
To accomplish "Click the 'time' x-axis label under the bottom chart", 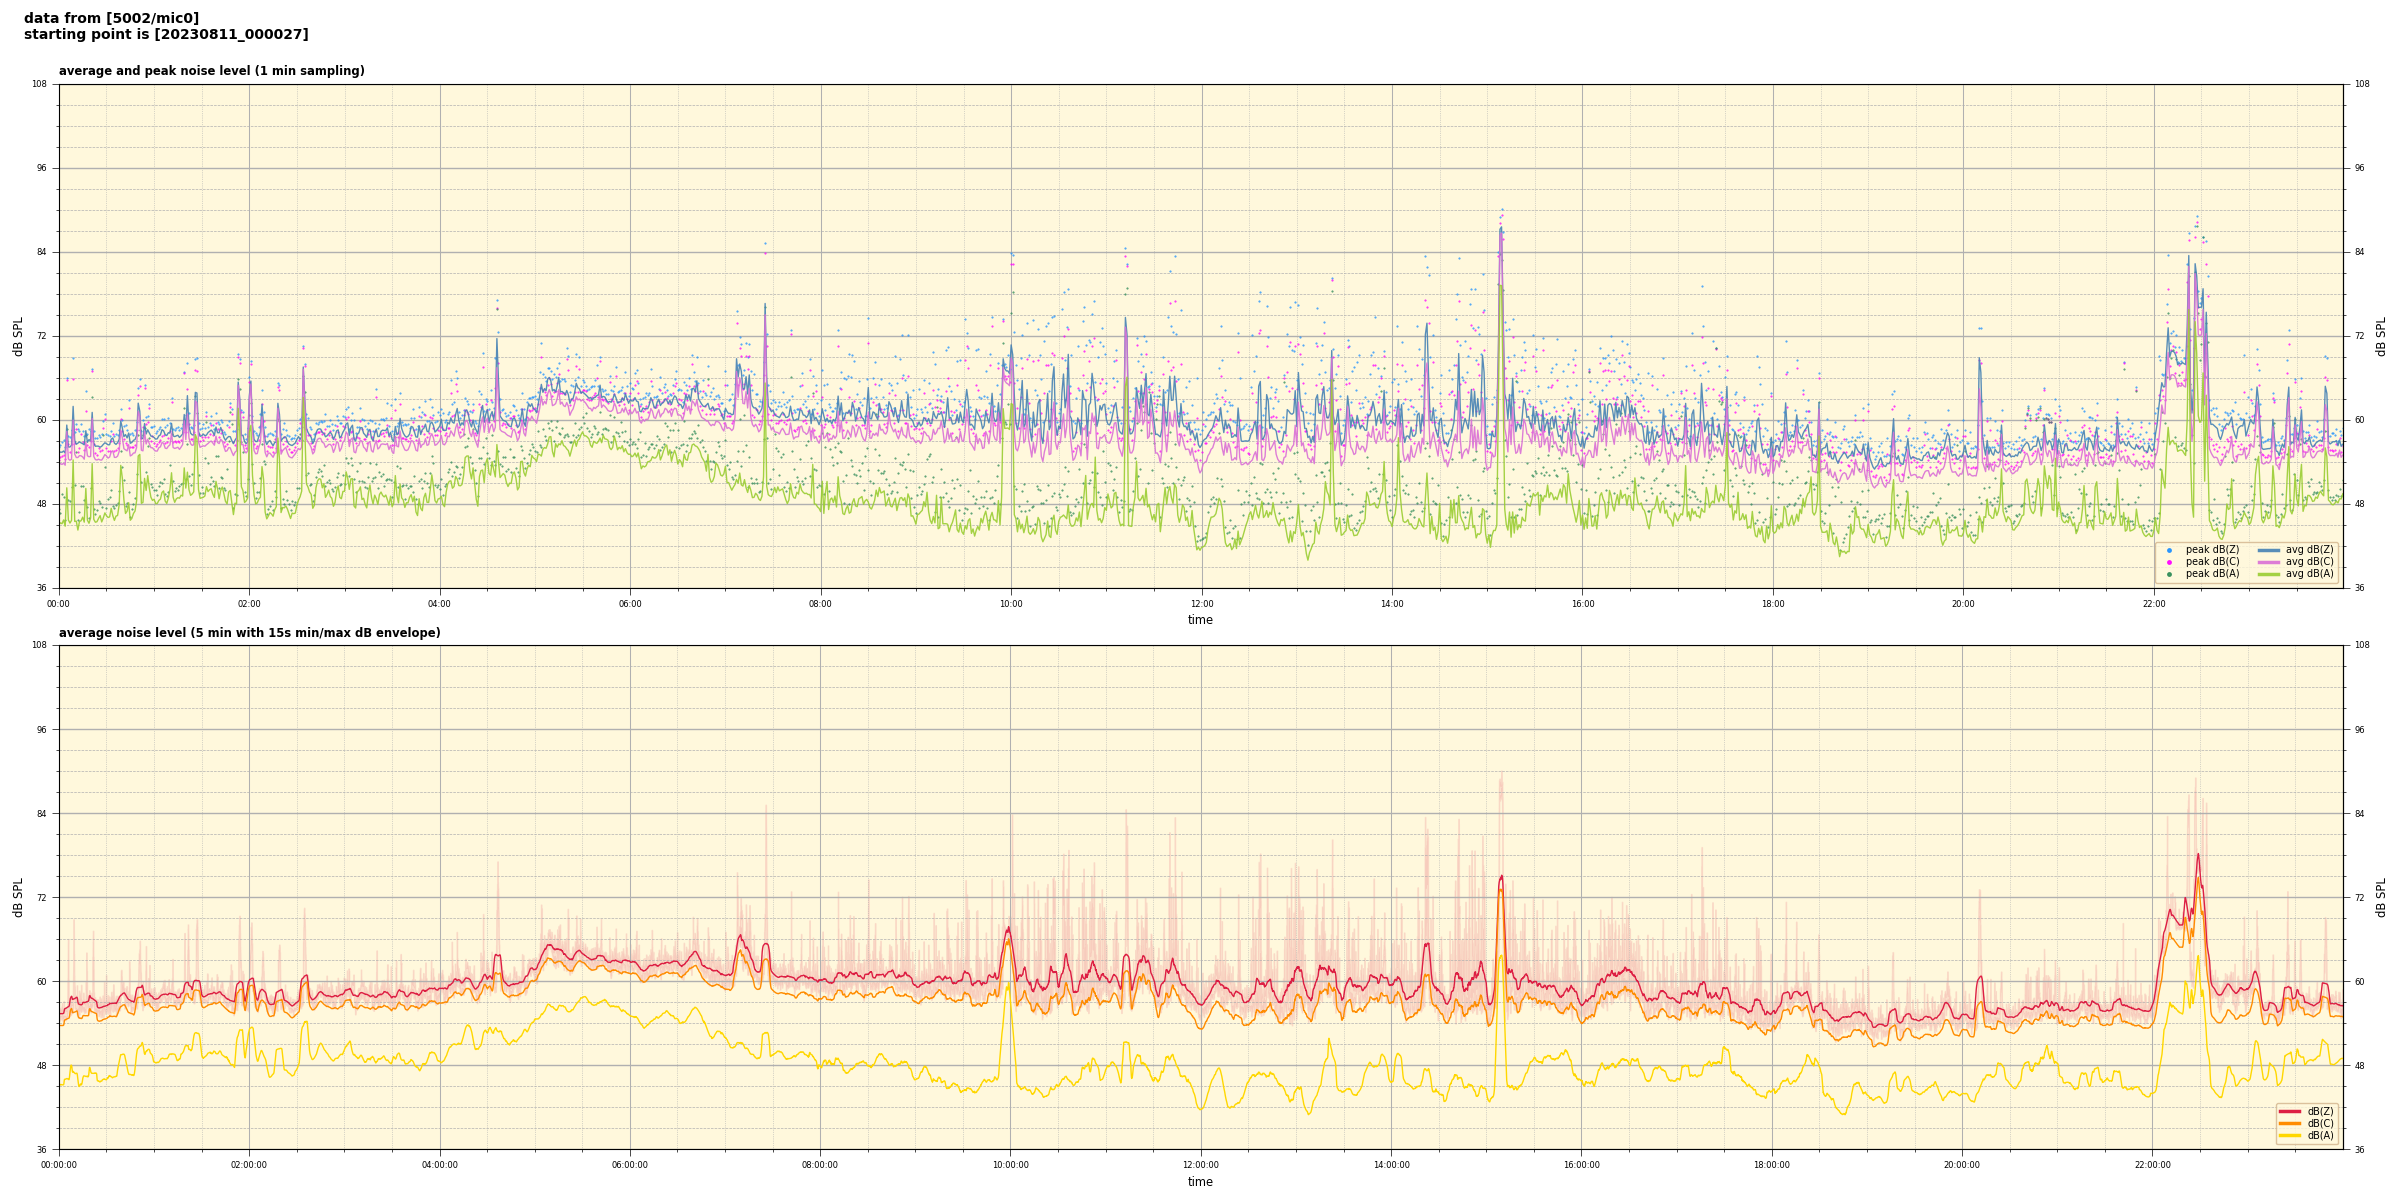I will pos(1200,1182).
